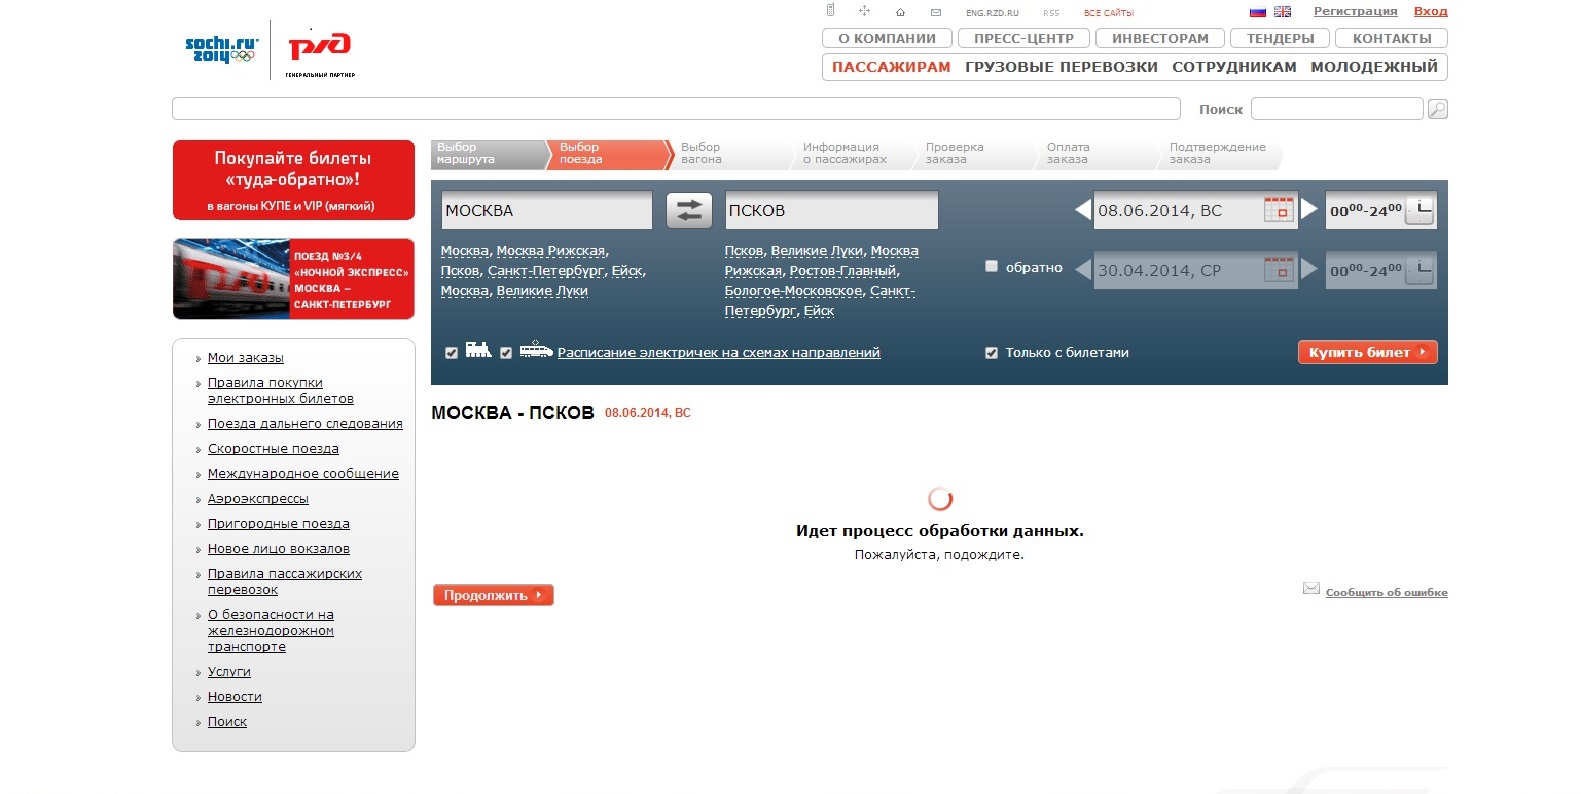Open "Мои заказы" sidebar link
The width and height of the screenshot is (1581, 794).
[245, 358]
